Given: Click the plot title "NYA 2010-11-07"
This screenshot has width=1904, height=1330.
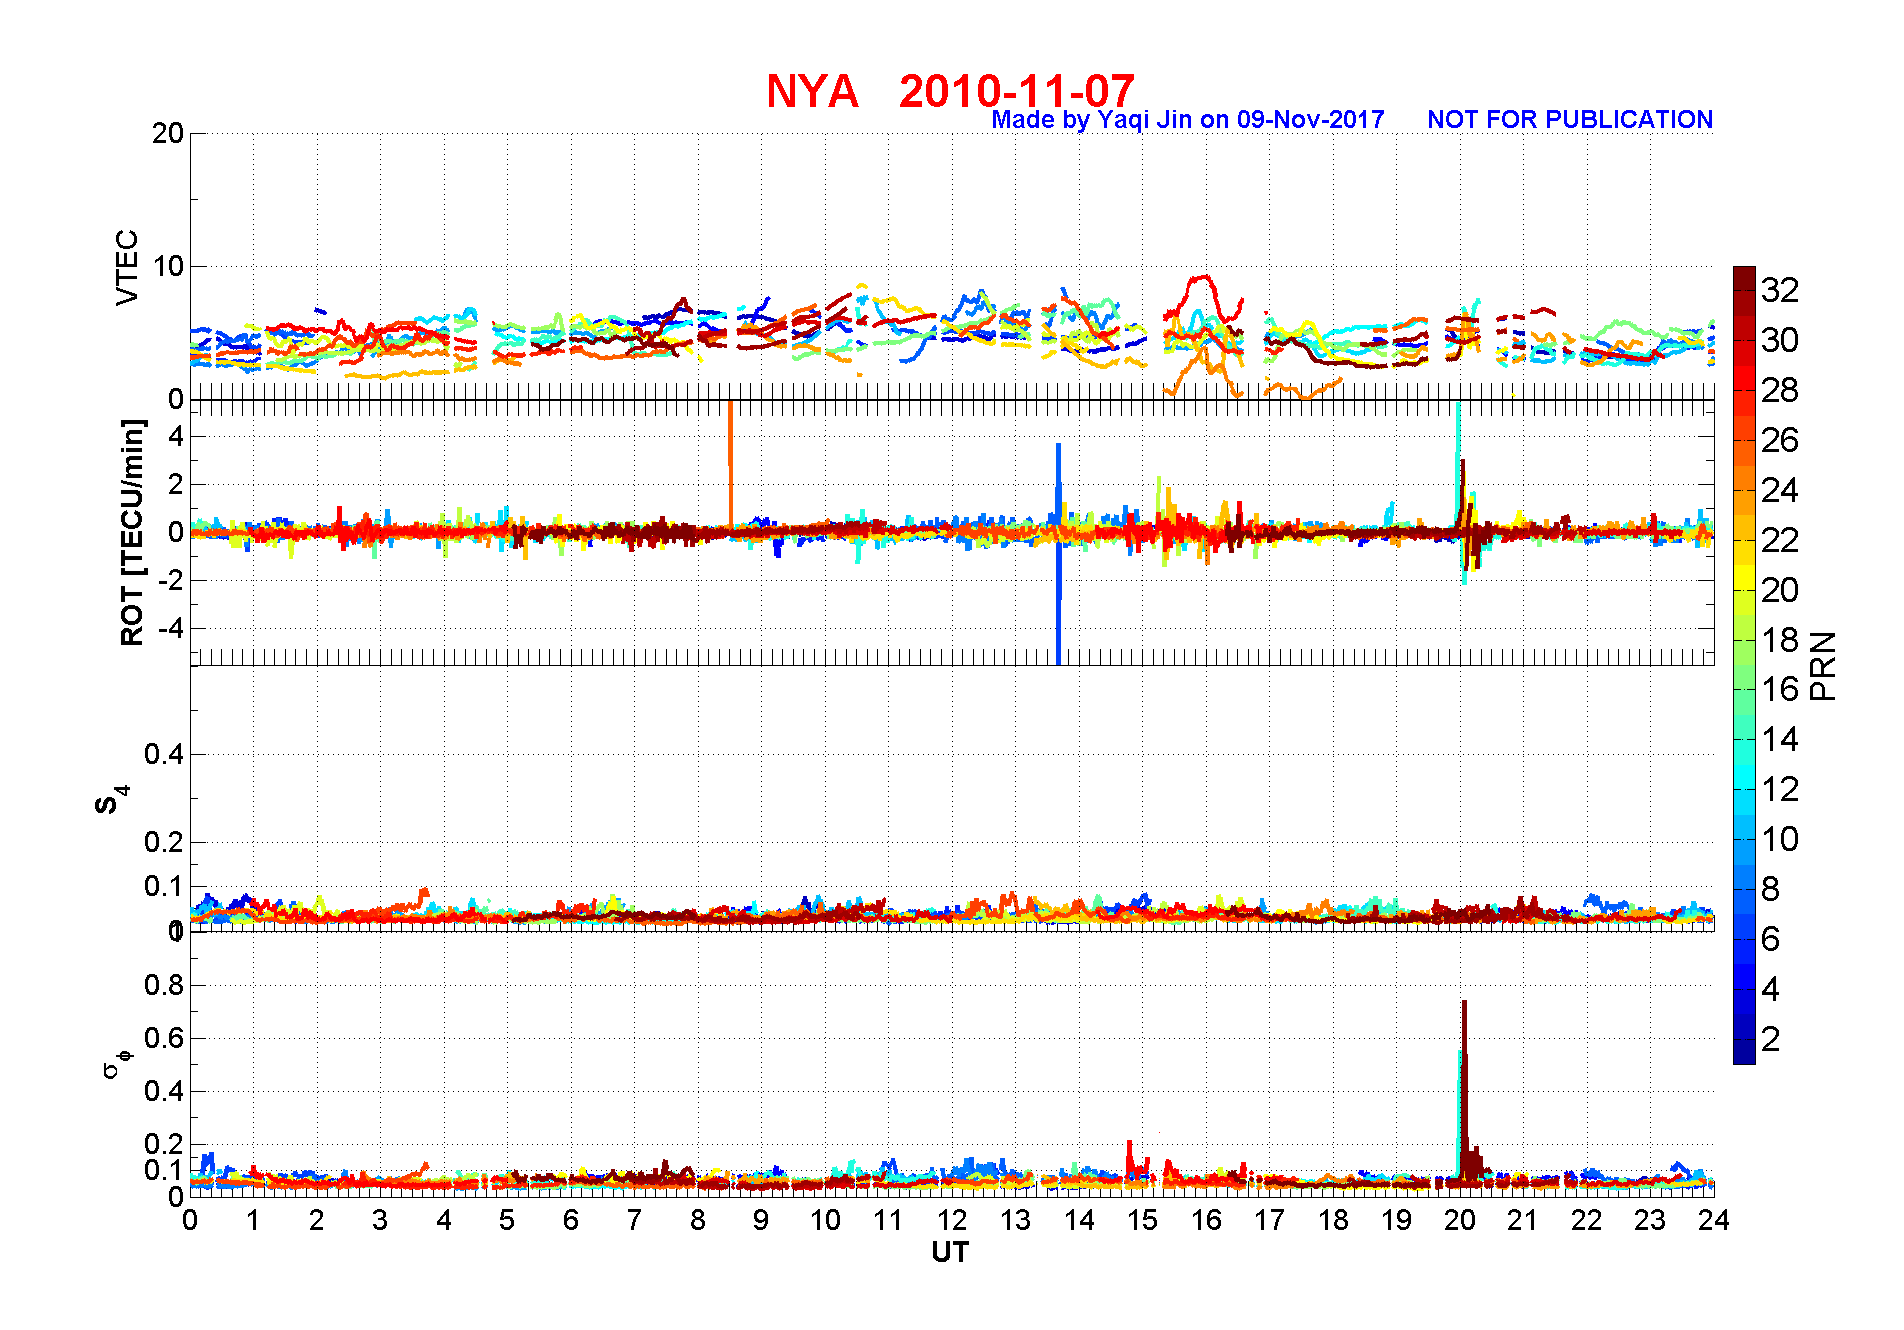Looking at the screenshot, I should pos(950,91).
